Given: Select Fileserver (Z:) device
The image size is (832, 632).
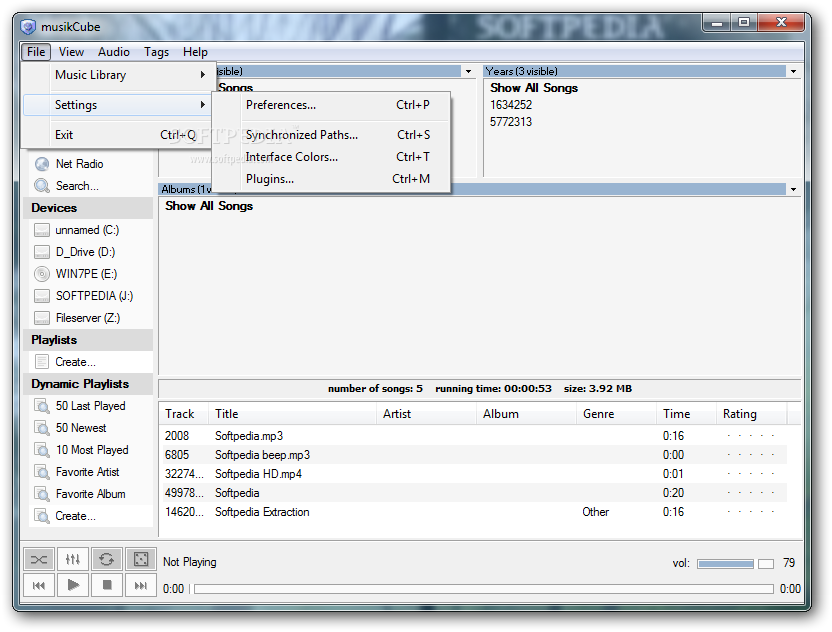Looking at the screenshot, I should (x=88, y=318).
